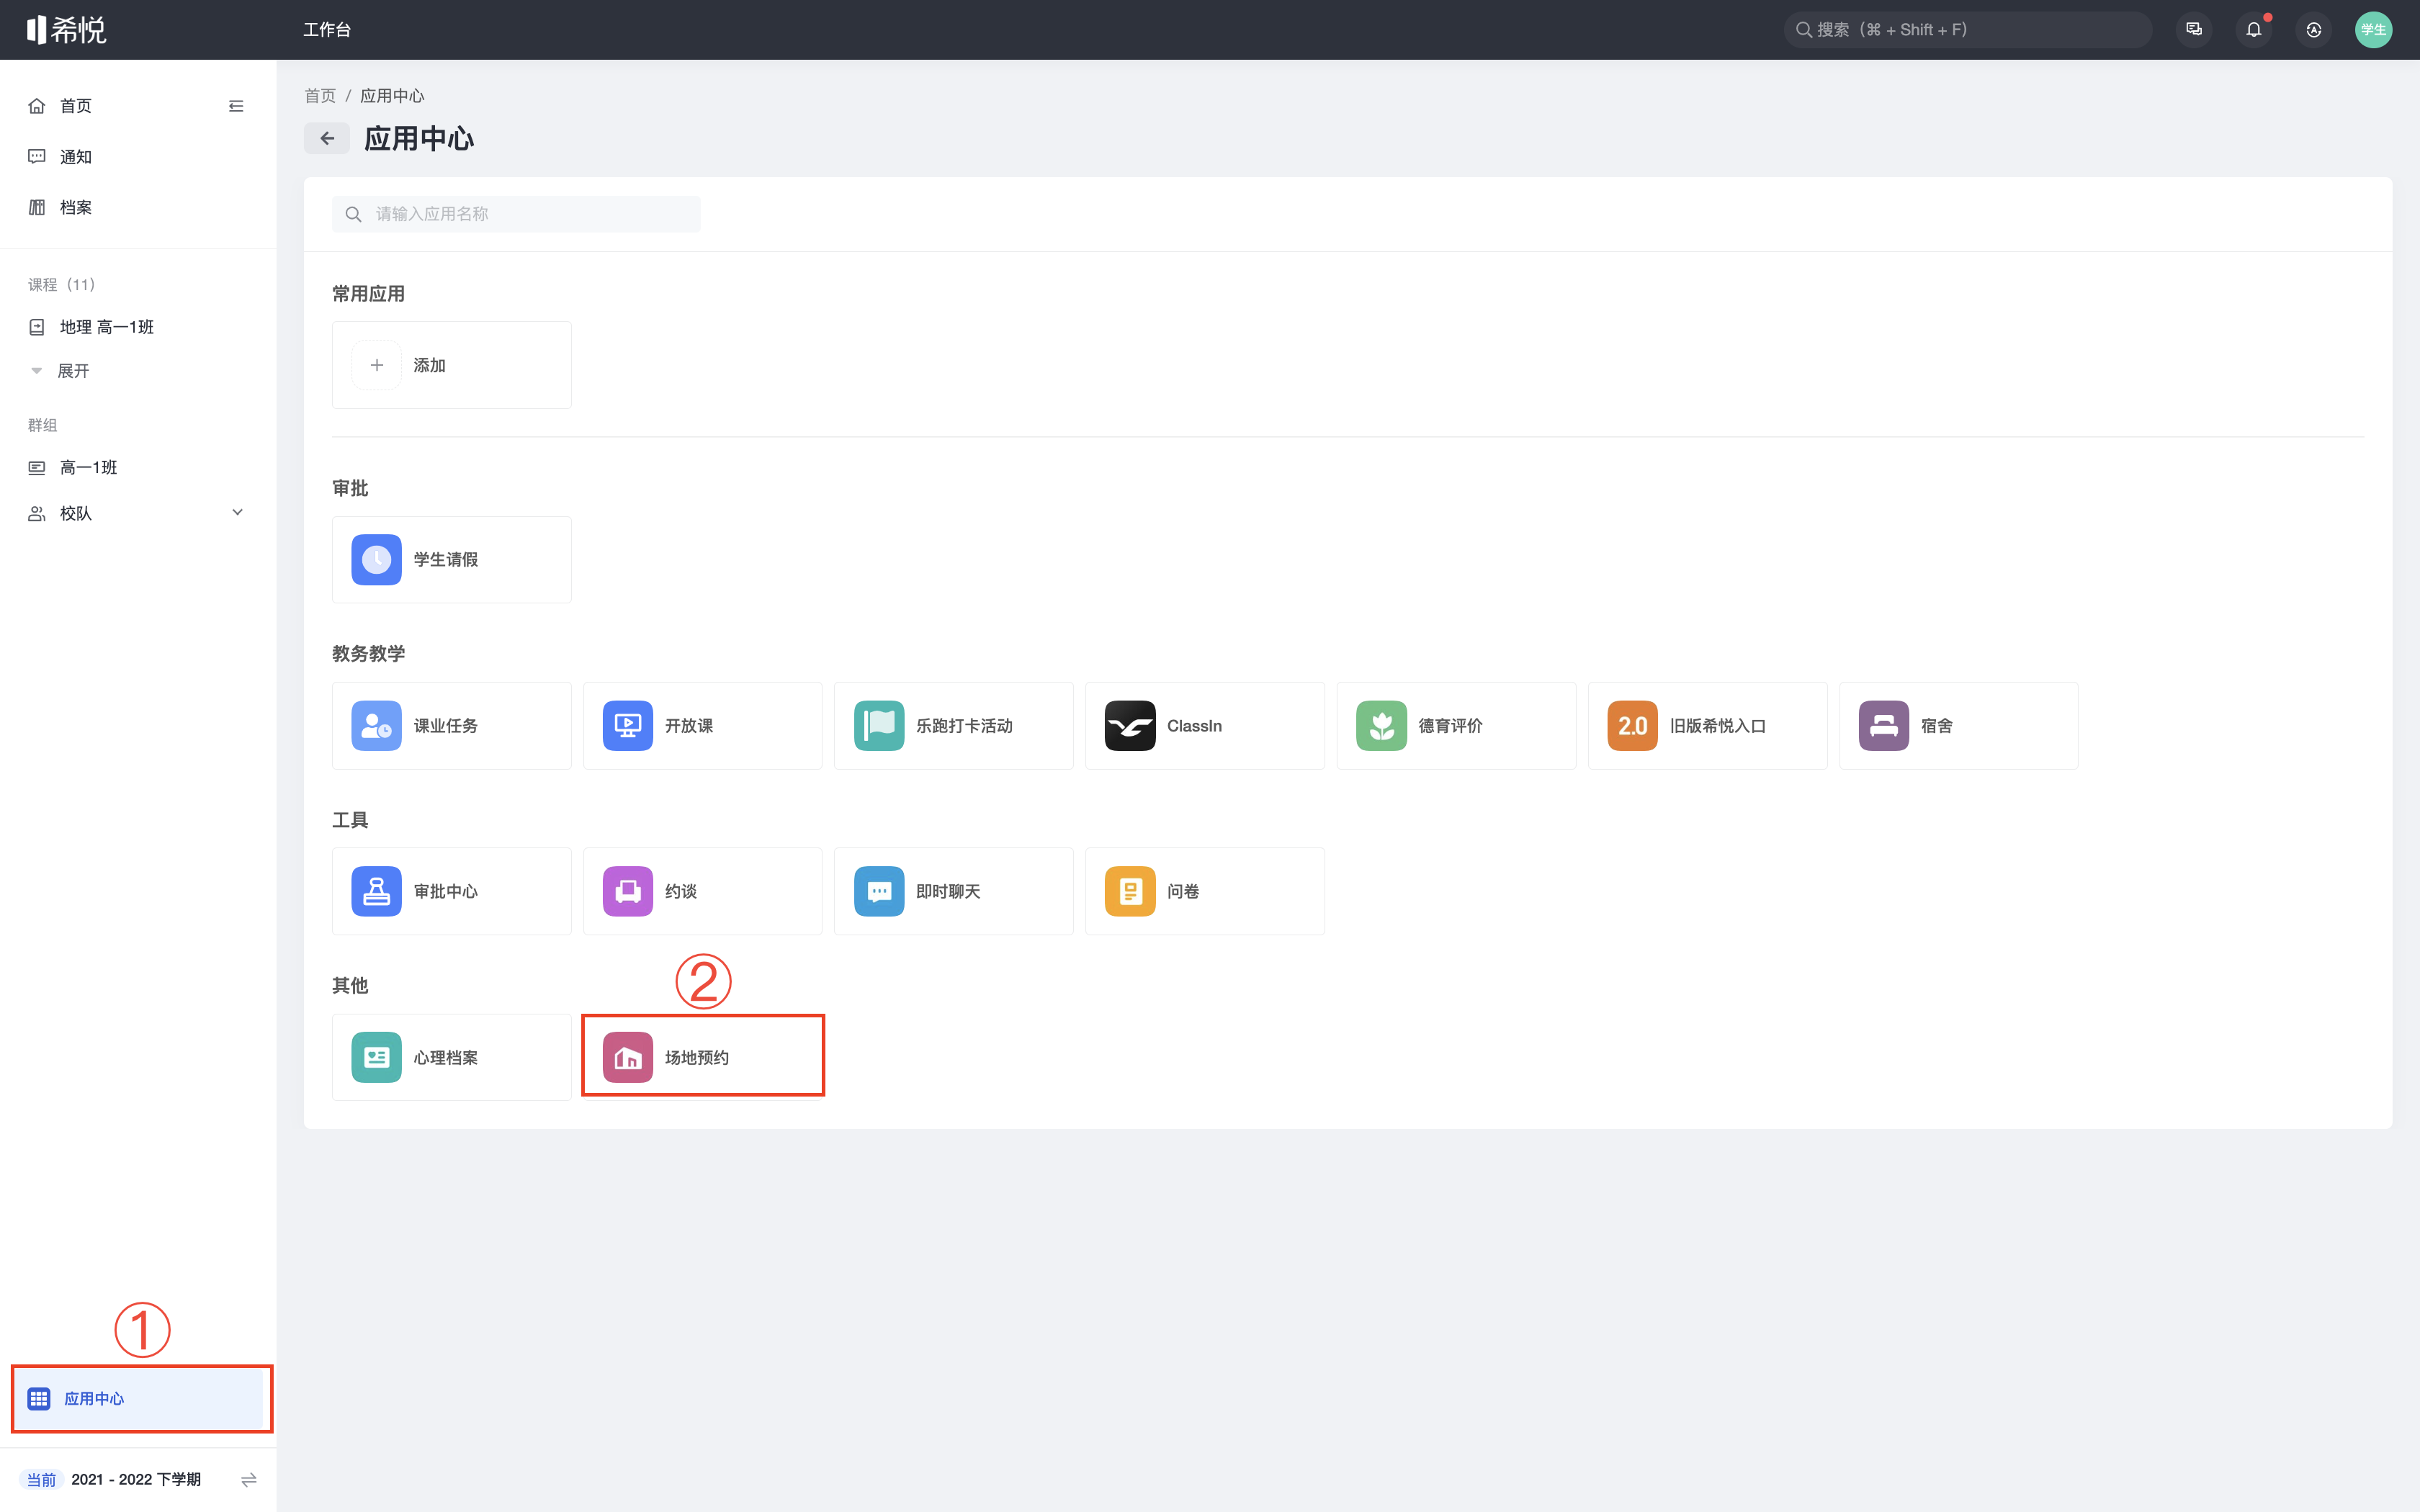Click the 旧版希悦入口 label
The height and width of the screenshot is (1512, 2420).
click(x=1718, y=725)
